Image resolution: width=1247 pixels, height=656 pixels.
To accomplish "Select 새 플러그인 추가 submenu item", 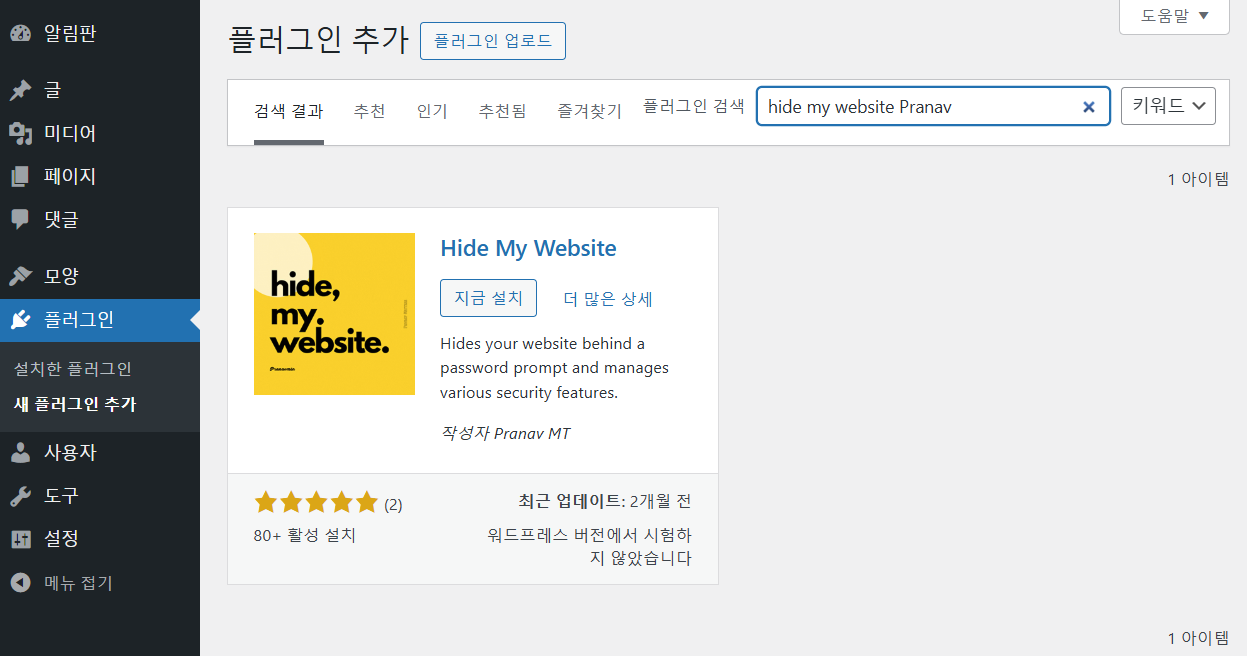I will [75, 404].
